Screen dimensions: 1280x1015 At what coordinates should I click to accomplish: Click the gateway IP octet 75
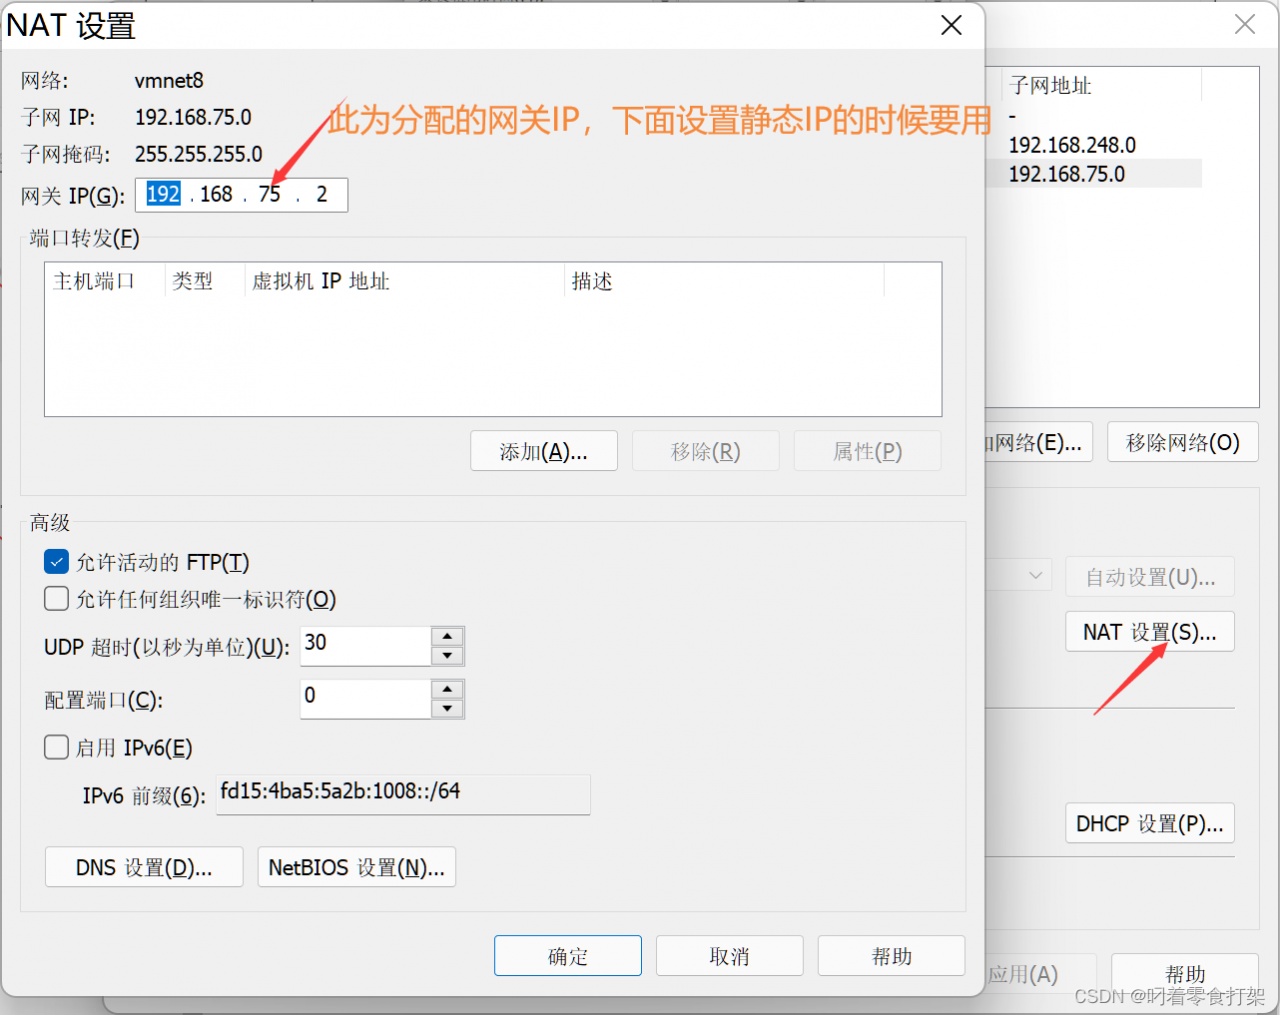point(270,194)
